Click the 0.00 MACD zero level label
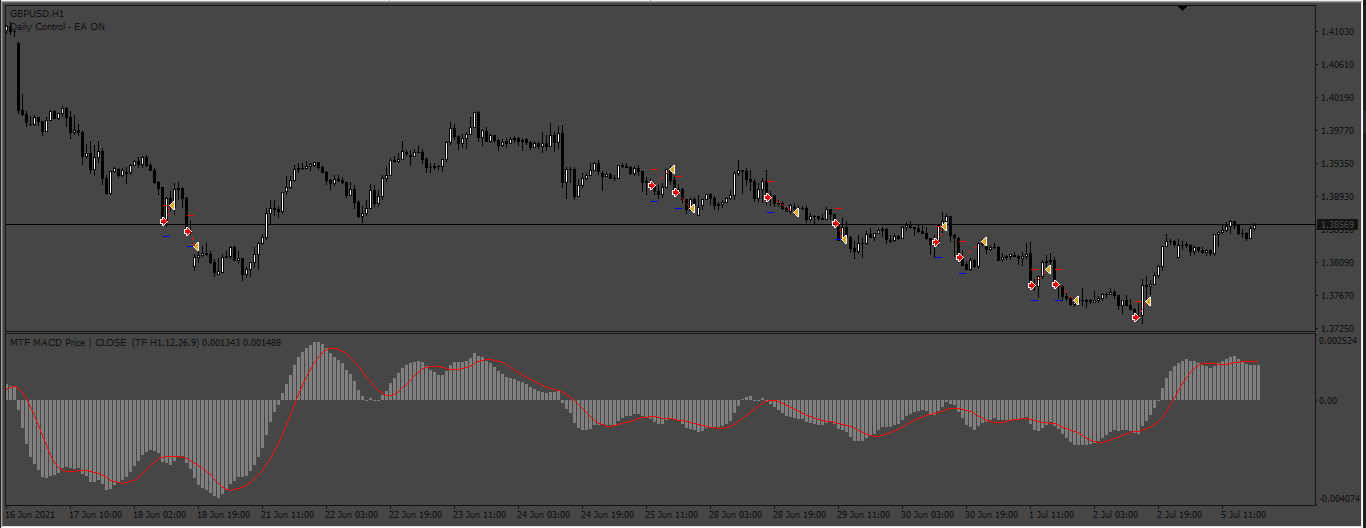1366x528 pixels. (x=1329, y=400)
